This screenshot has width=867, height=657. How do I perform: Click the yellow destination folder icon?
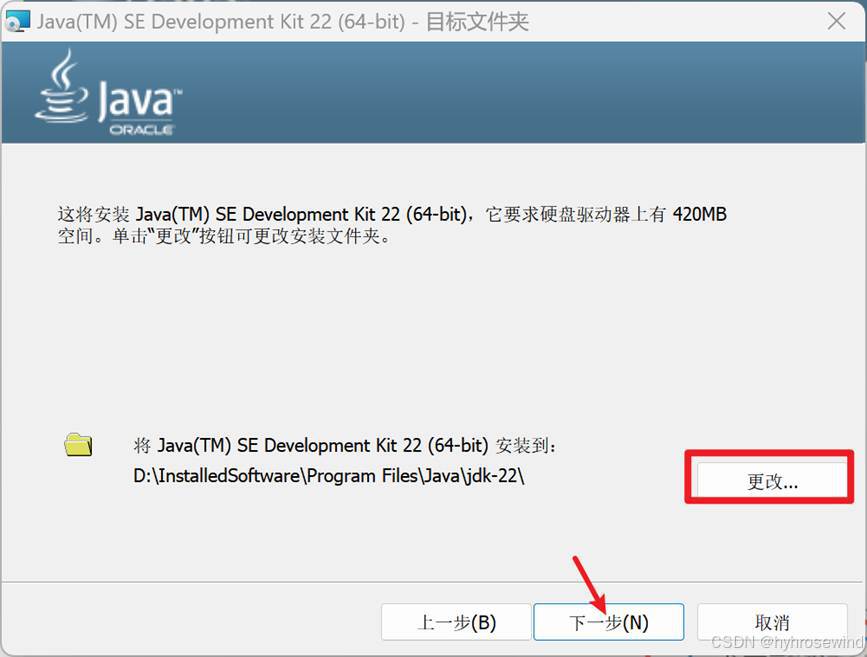[78, 445]
